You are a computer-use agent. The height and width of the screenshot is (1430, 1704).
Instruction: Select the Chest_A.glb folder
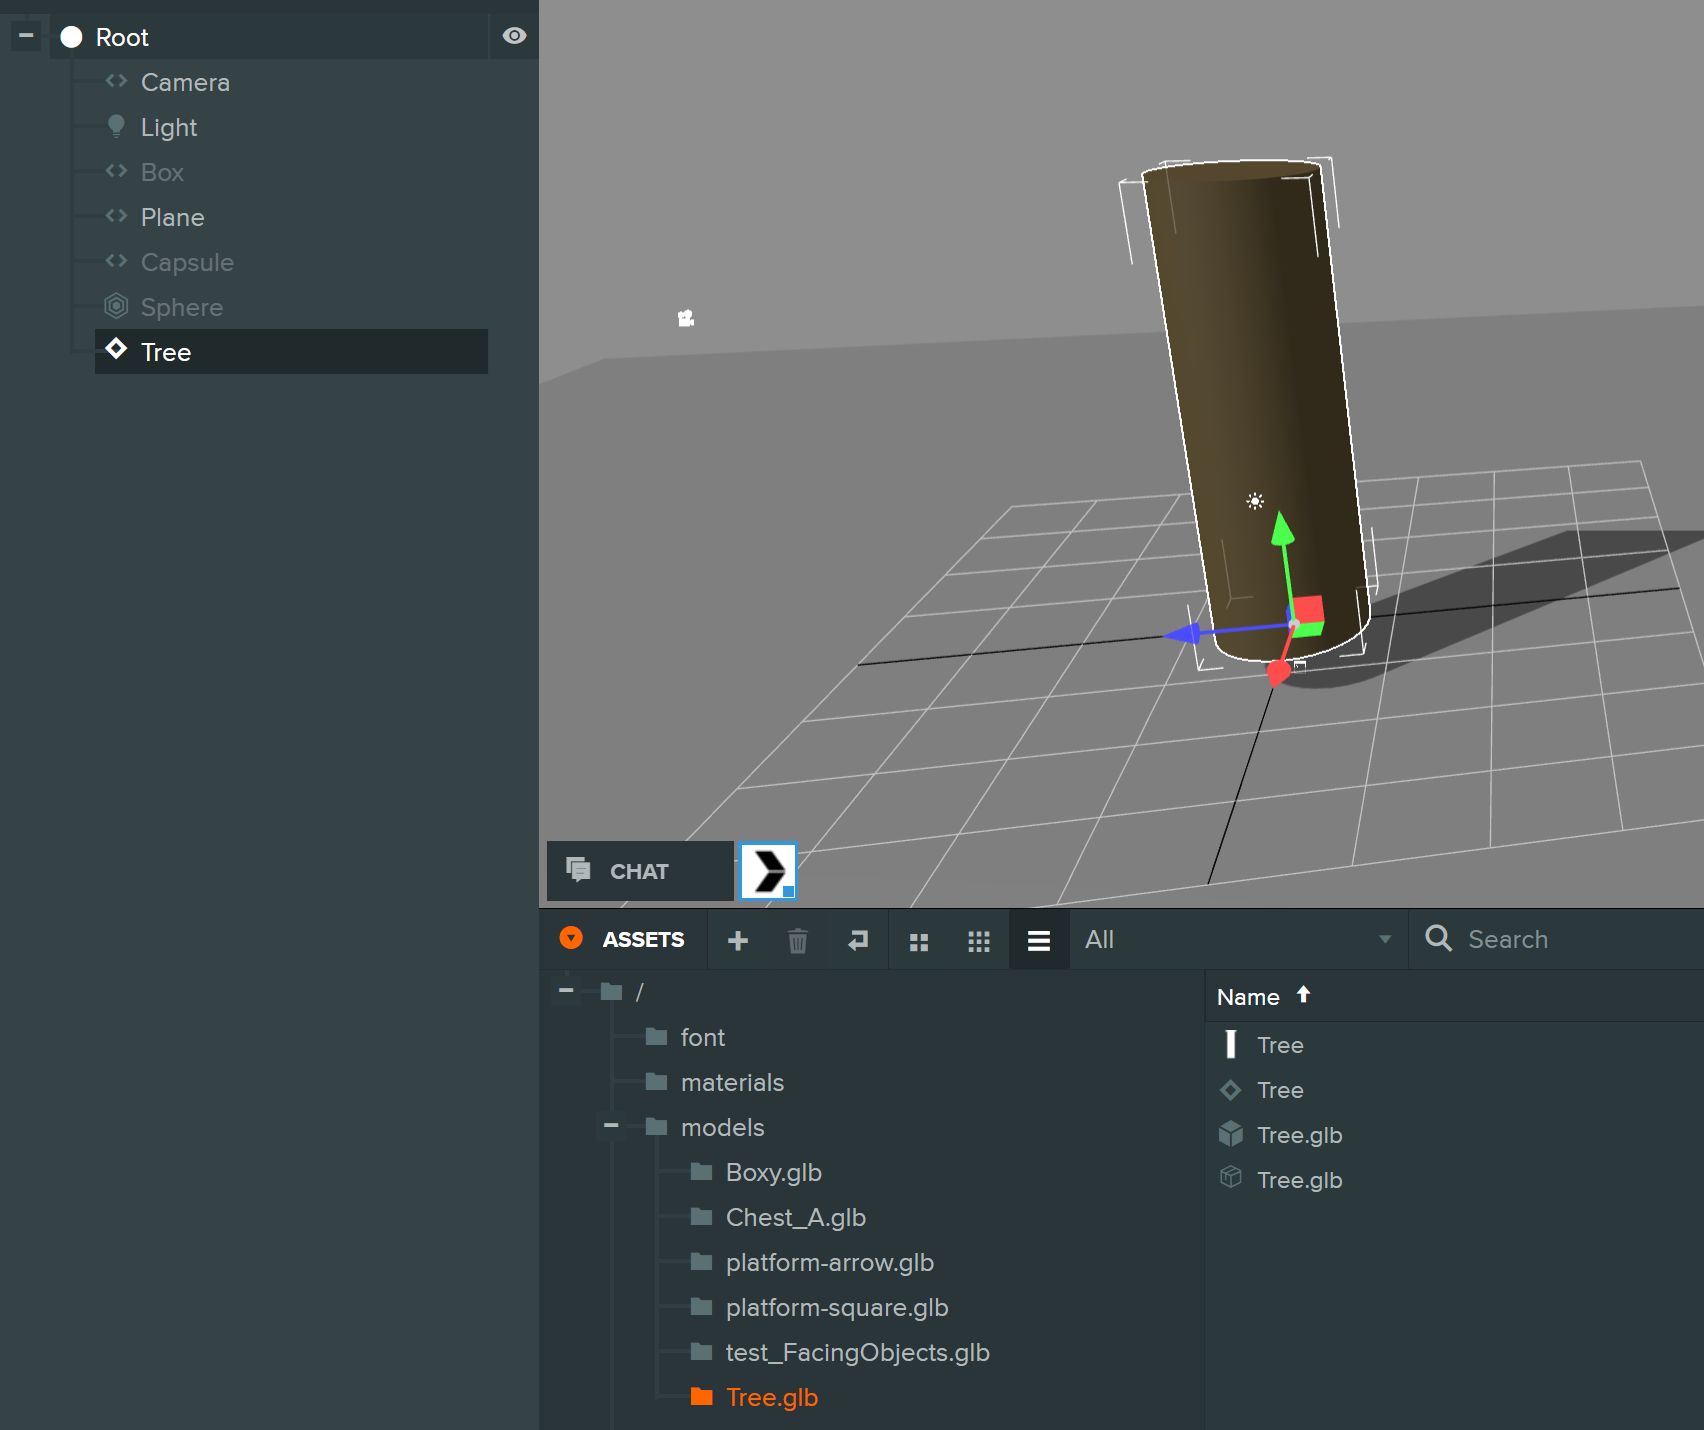click(x=795, y=1217)
